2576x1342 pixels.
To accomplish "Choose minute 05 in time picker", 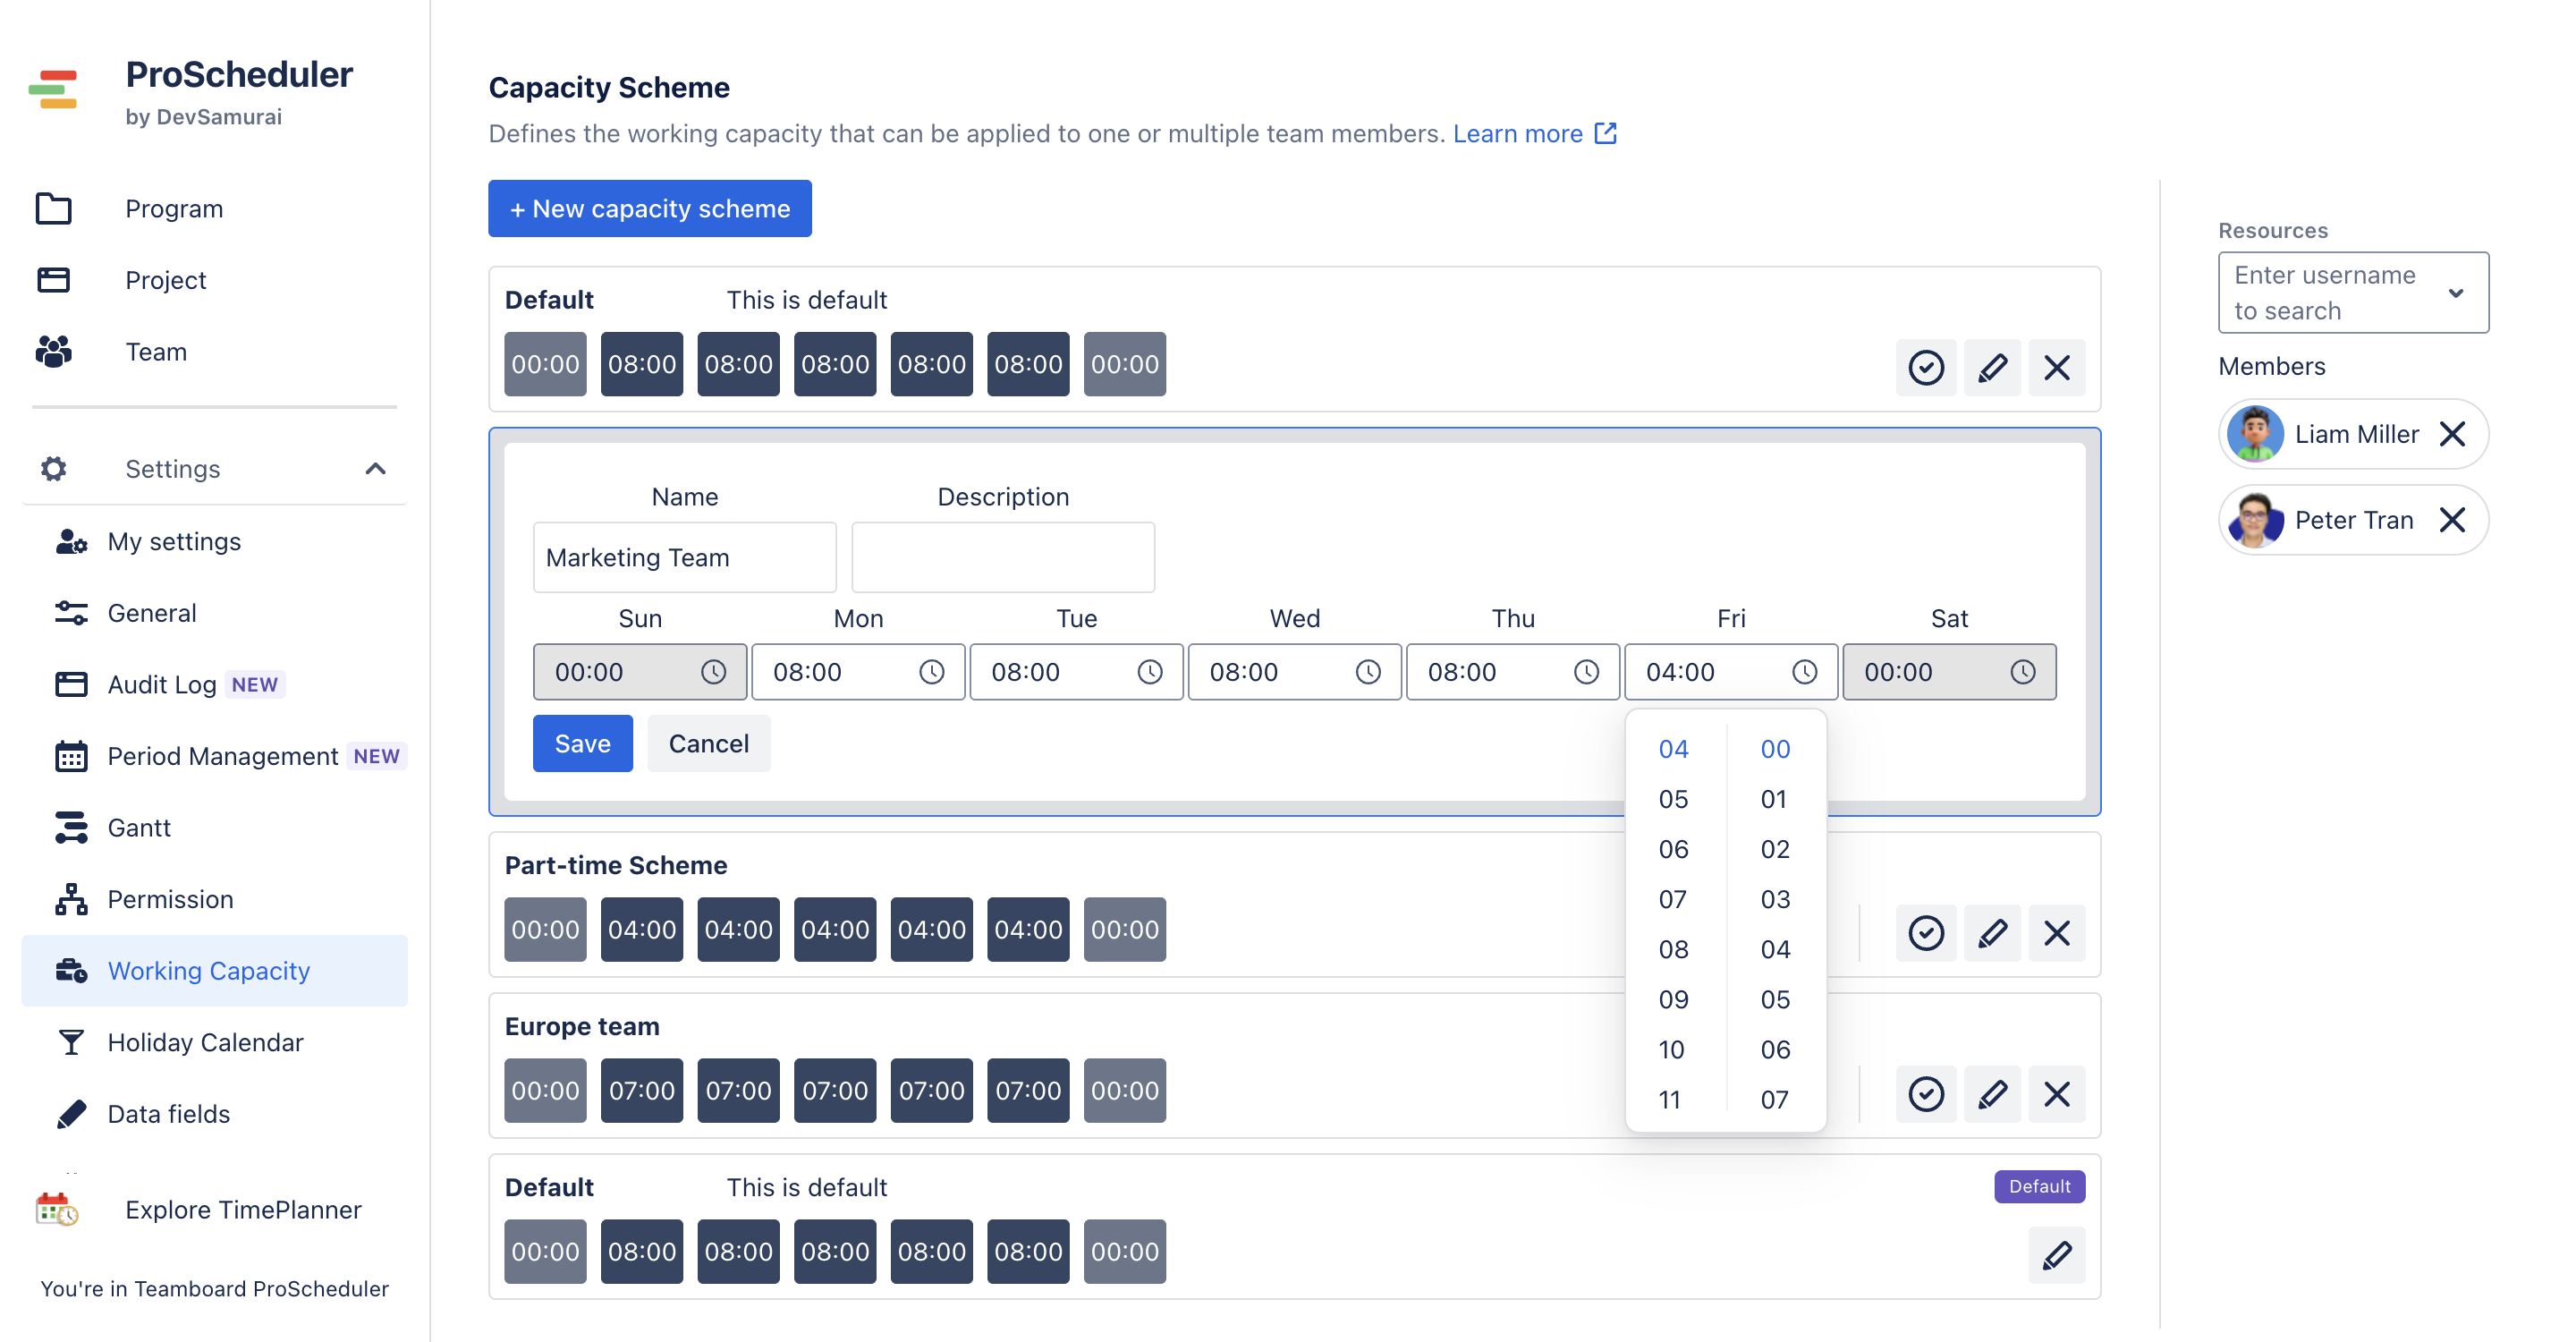I will click(x=1775, y=999).
